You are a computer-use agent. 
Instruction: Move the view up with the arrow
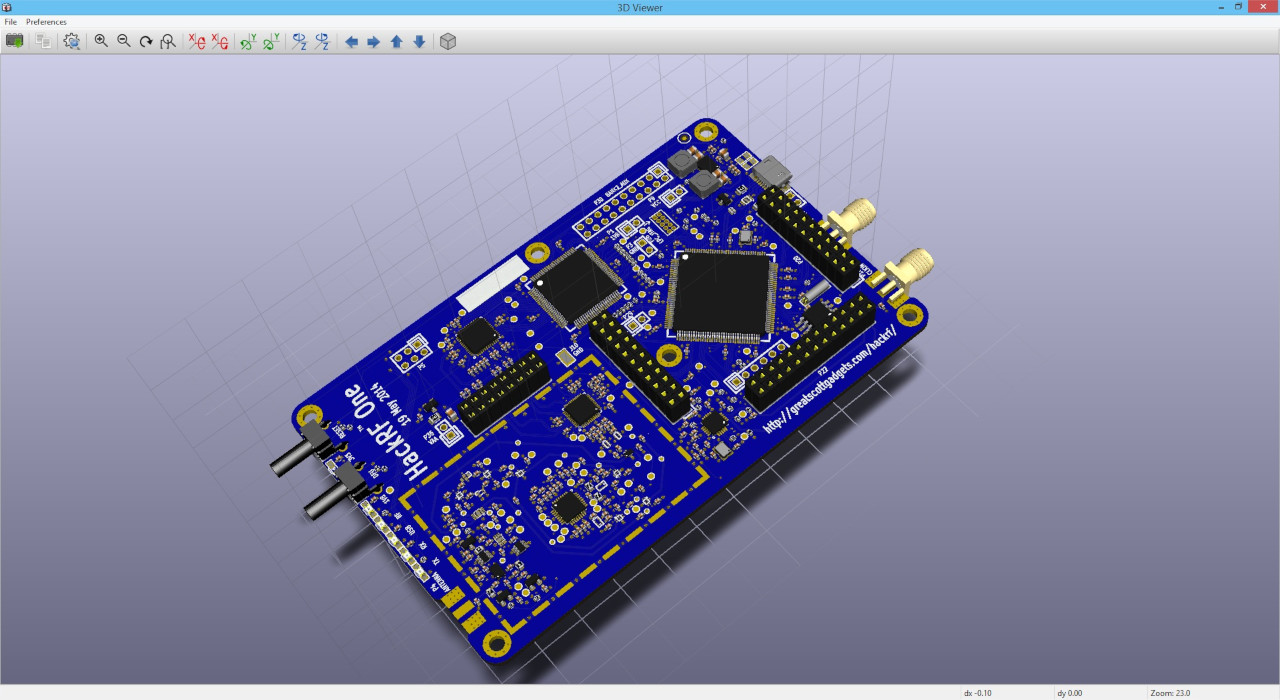[396, 42]
